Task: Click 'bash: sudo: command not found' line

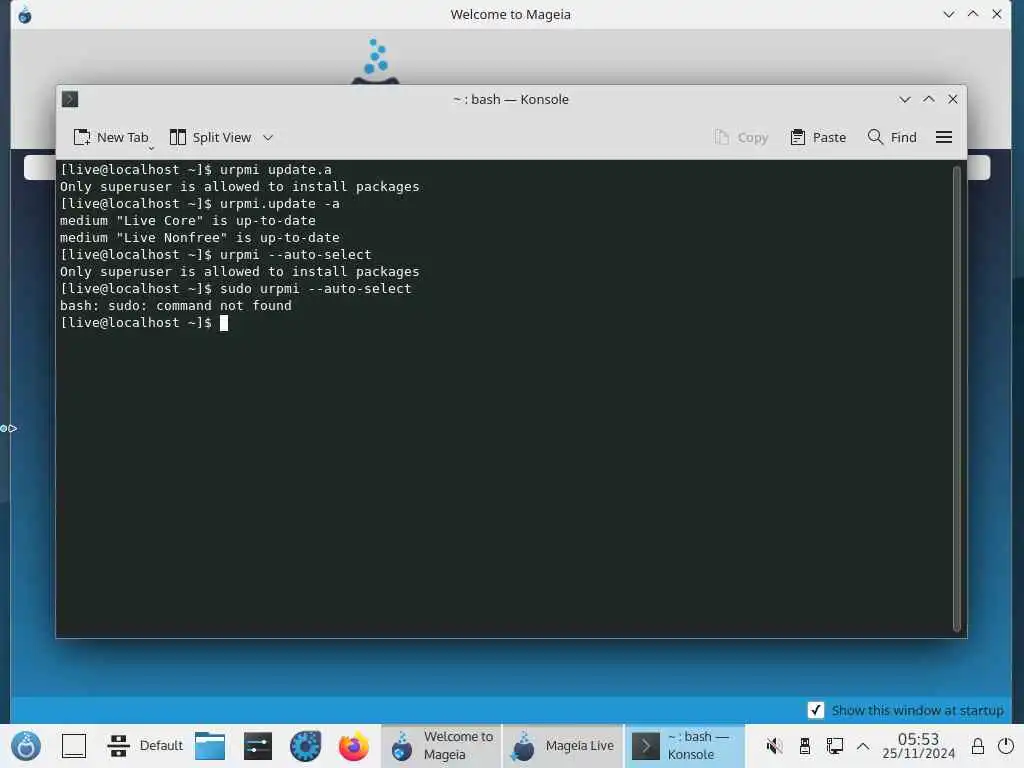Action: pos(176,306)
